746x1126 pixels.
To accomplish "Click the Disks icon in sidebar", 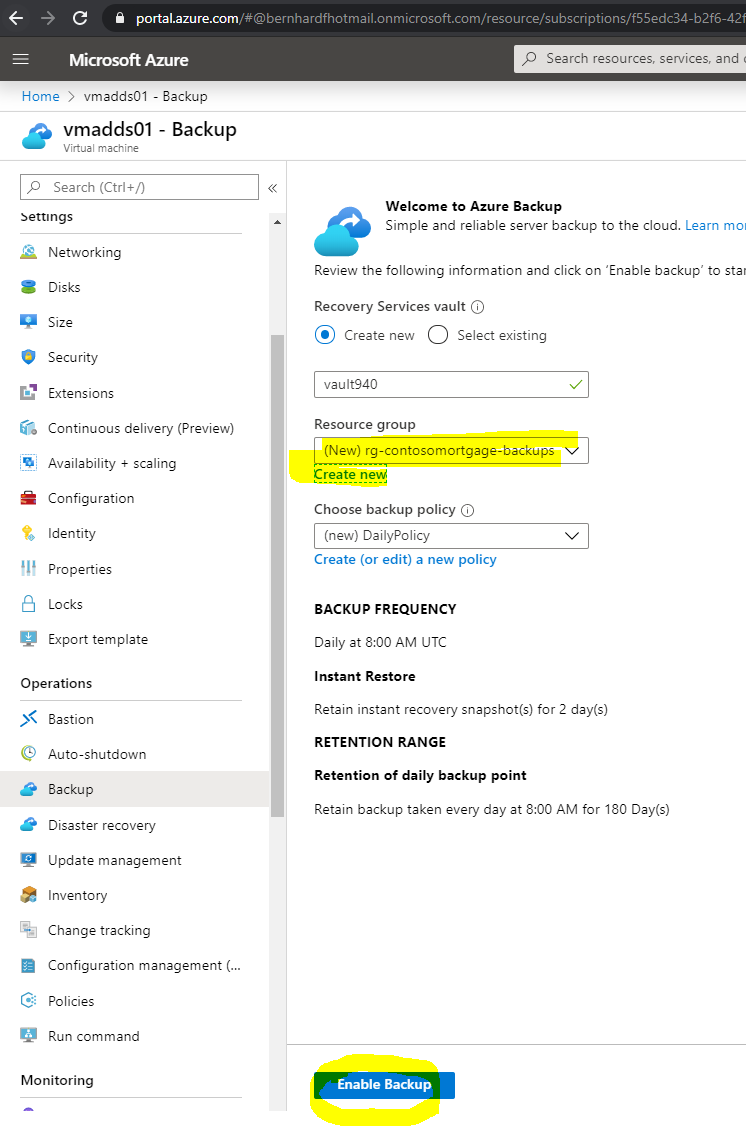I will coord(29,287).
